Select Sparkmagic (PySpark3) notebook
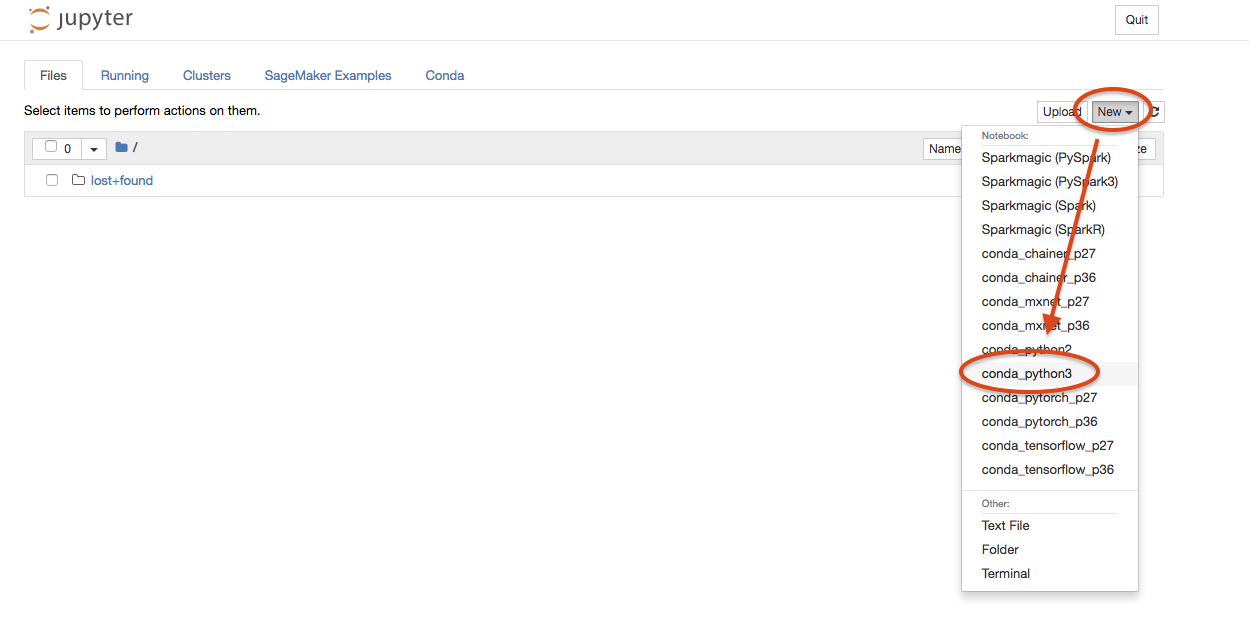This screenshot has width=1249, height=640. click(1050, 181)
